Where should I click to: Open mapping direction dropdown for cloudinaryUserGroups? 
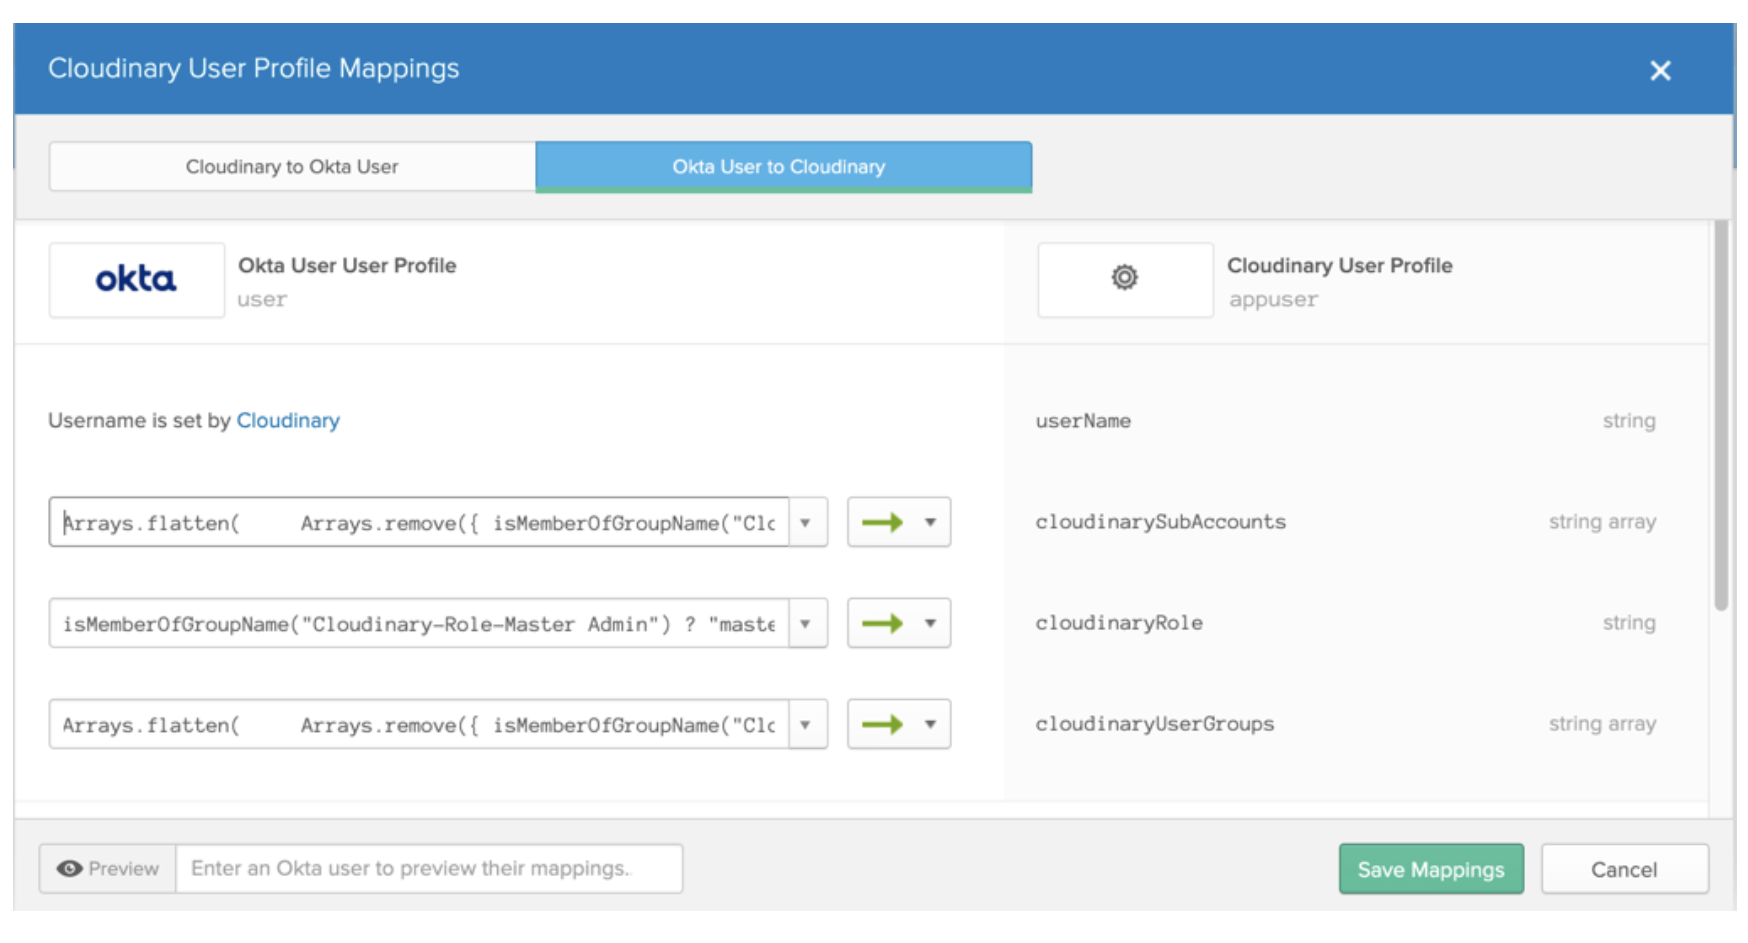point(930,724)
